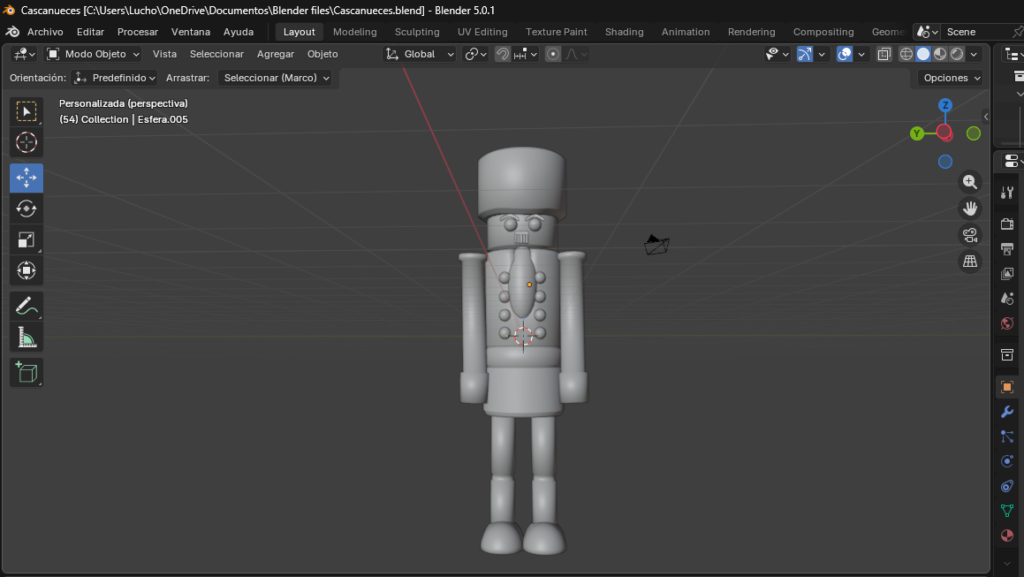This screenshot has width=1024, height=577.
Task: Select the Move tool in the toolbar
Action: coord(26,178)
